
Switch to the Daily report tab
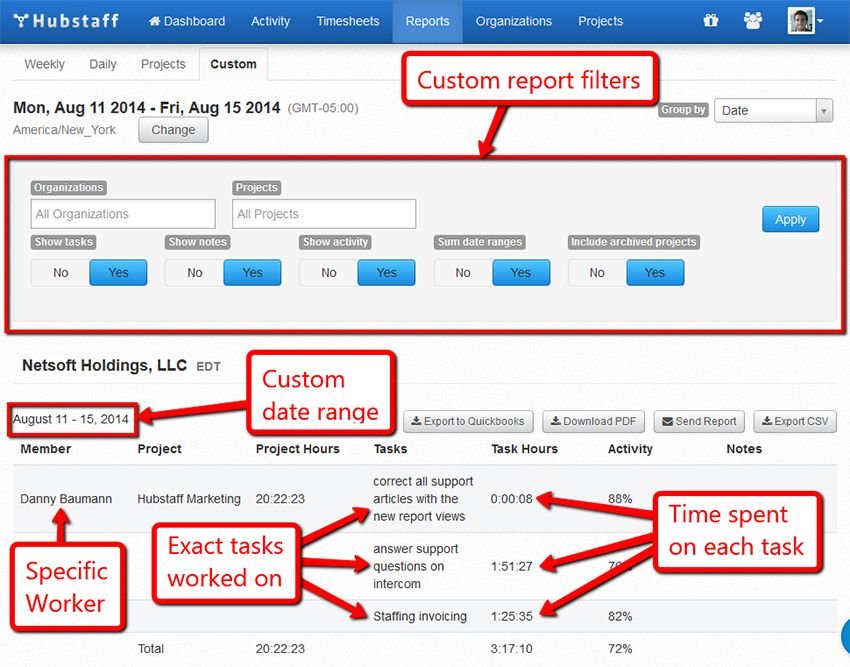(103, 64)
